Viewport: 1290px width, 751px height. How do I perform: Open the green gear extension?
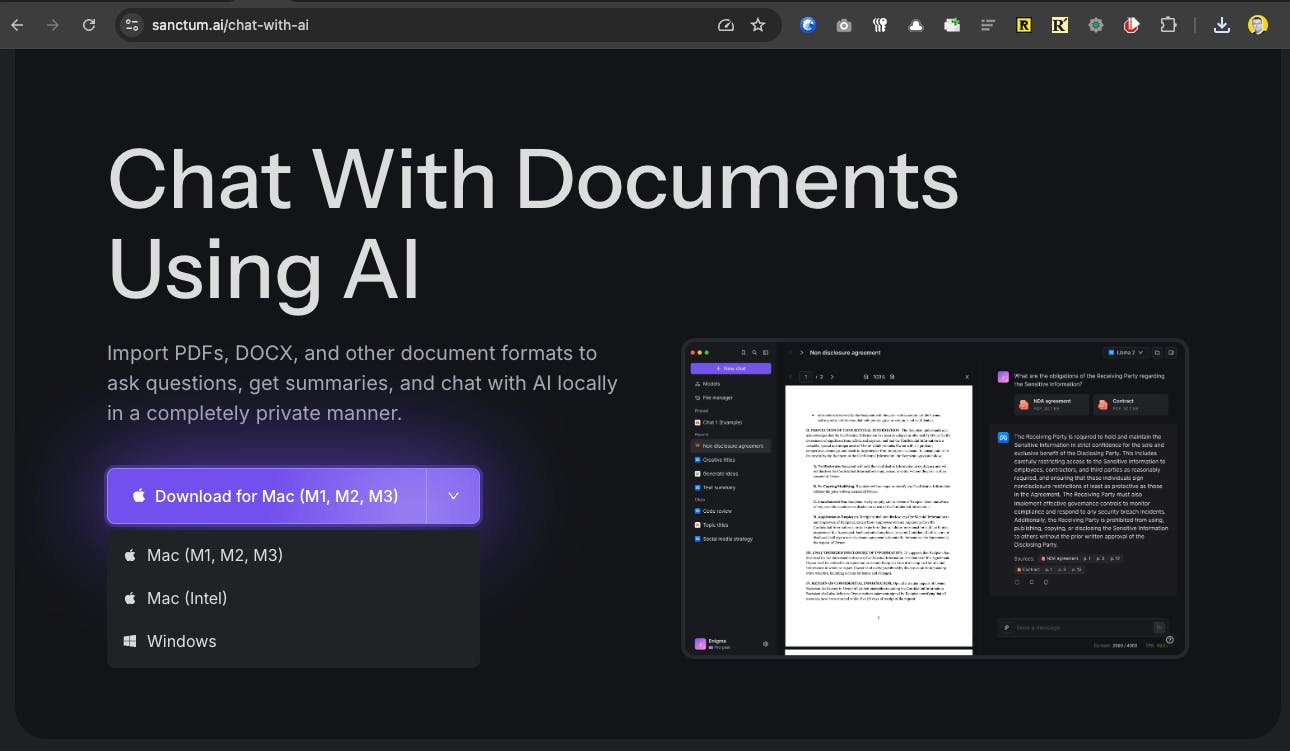1096,25
